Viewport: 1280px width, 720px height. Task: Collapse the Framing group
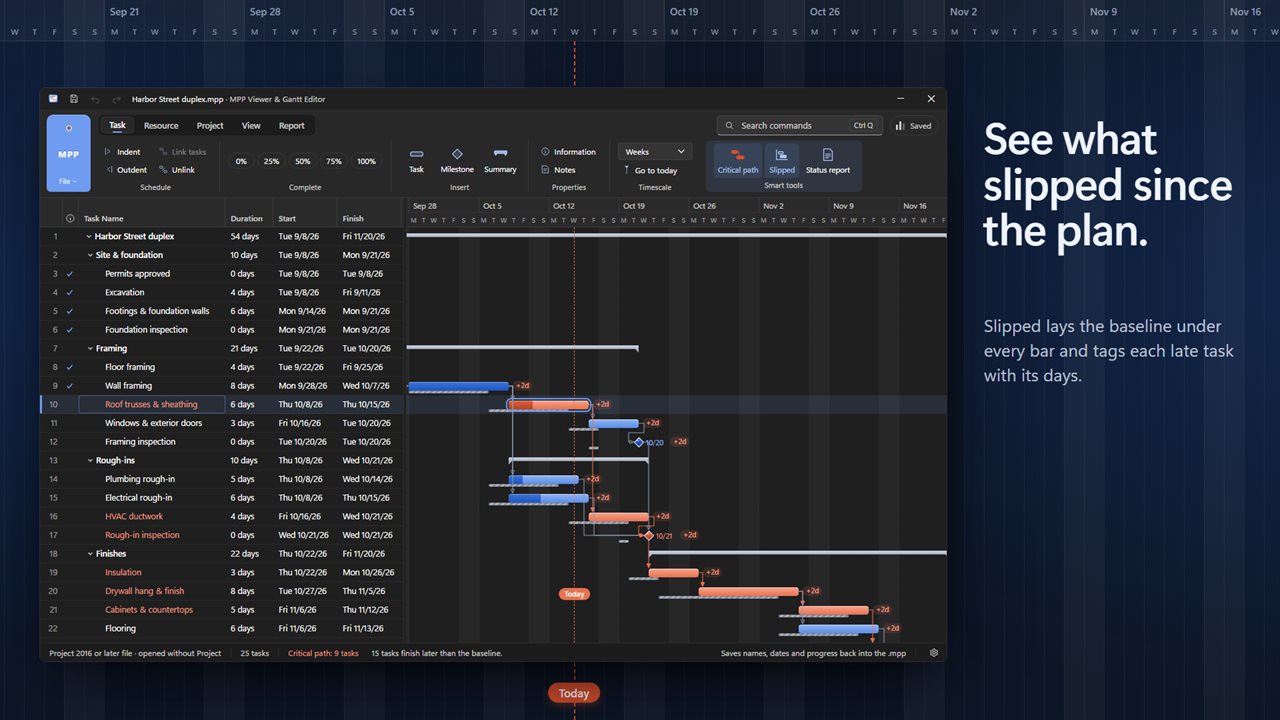pyautogui.click(x=90, y=349)
